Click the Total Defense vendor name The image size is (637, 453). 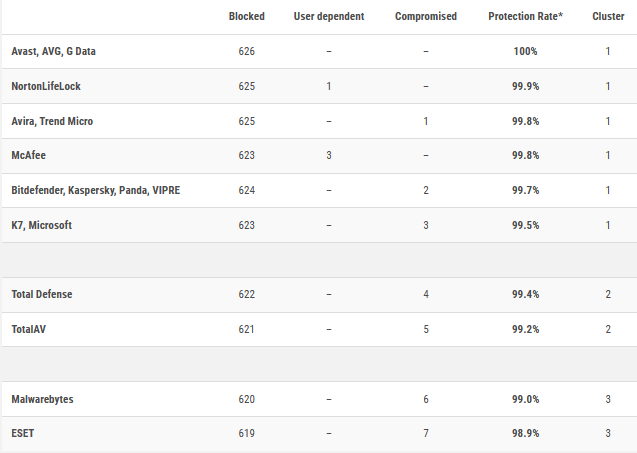tap(41, 295)
